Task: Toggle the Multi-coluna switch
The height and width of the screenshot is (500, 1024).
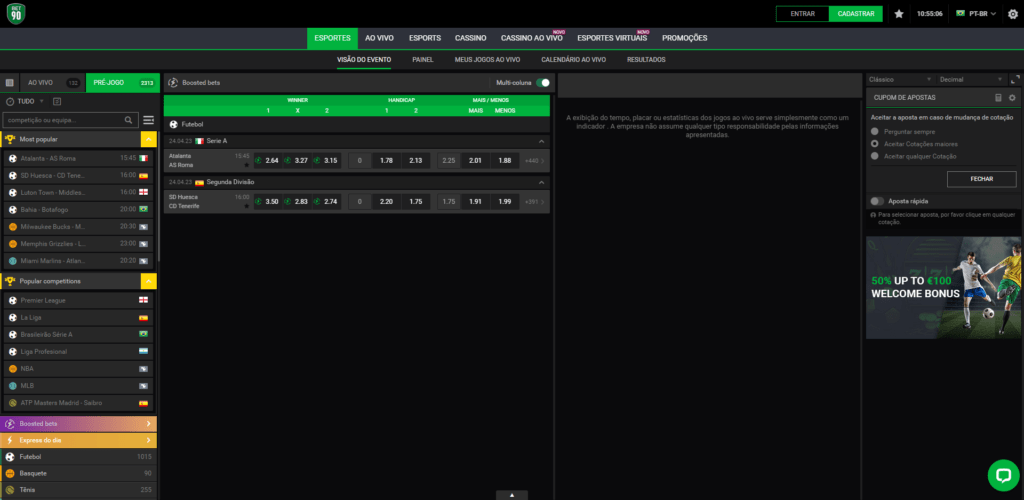Action: pos(543,83)
